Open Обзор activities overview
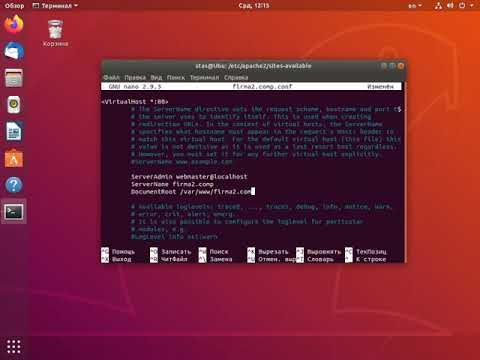The width and height of the screenshot is (480, 360). [14, 6]
